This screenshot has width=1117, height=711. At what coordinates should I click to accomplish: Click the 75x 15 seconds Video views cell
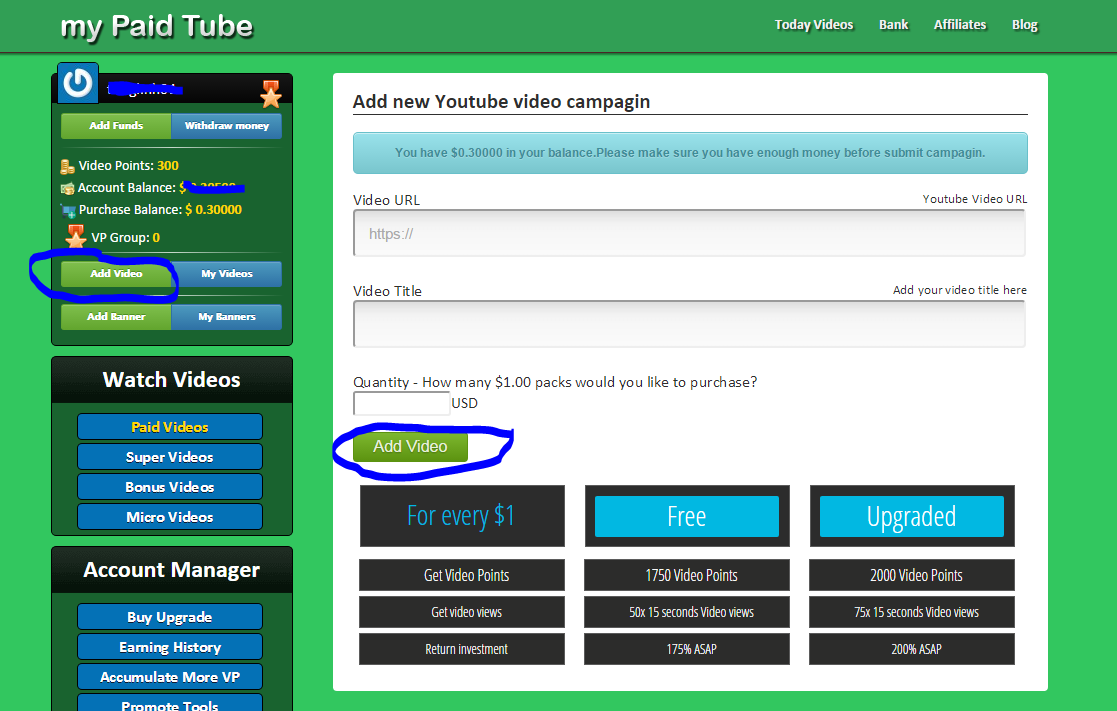point(912,612)
